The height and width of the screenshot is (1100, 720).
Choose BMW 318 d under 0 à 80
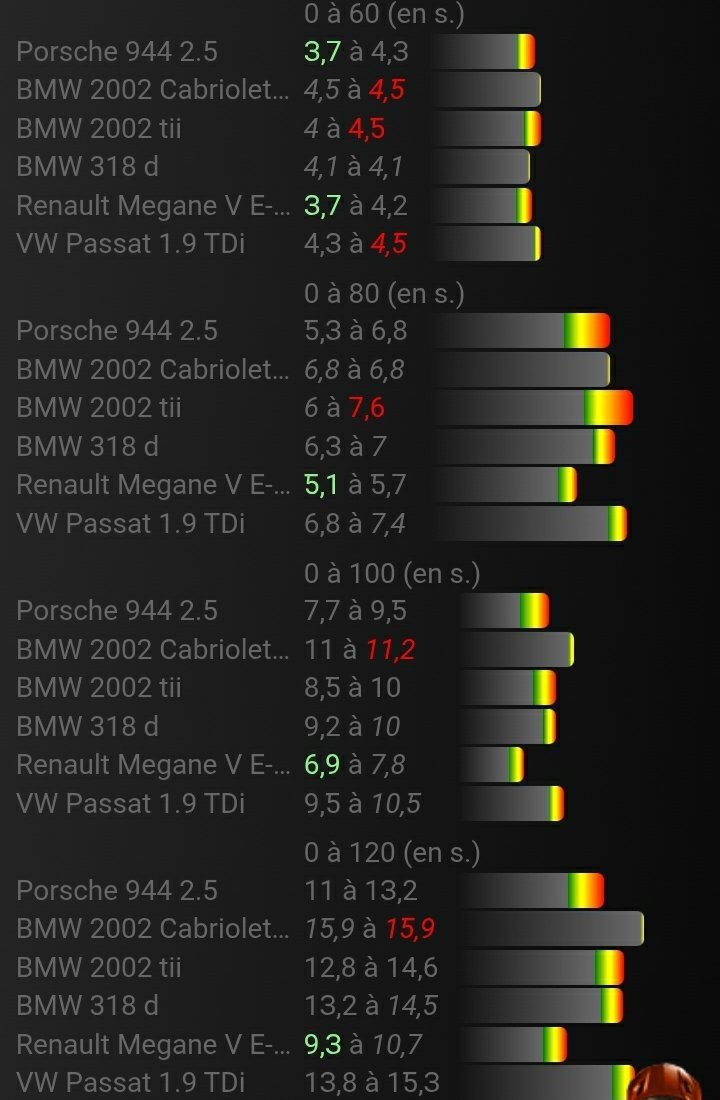tap(87, 446)
